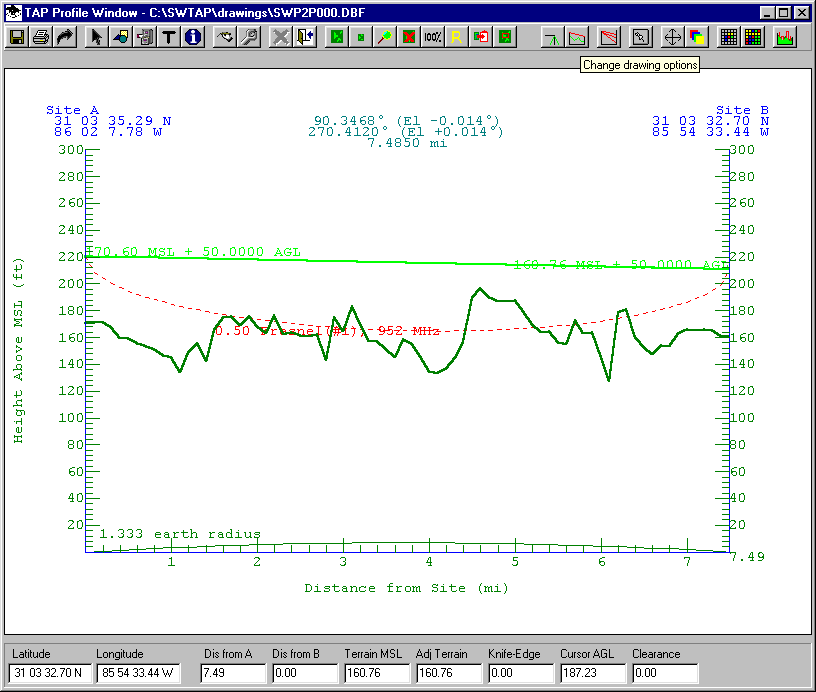Select the shapes drawing tool
The height and width of the screenshot is (692, 816).
pyautogui.click(x=120, y=37)
